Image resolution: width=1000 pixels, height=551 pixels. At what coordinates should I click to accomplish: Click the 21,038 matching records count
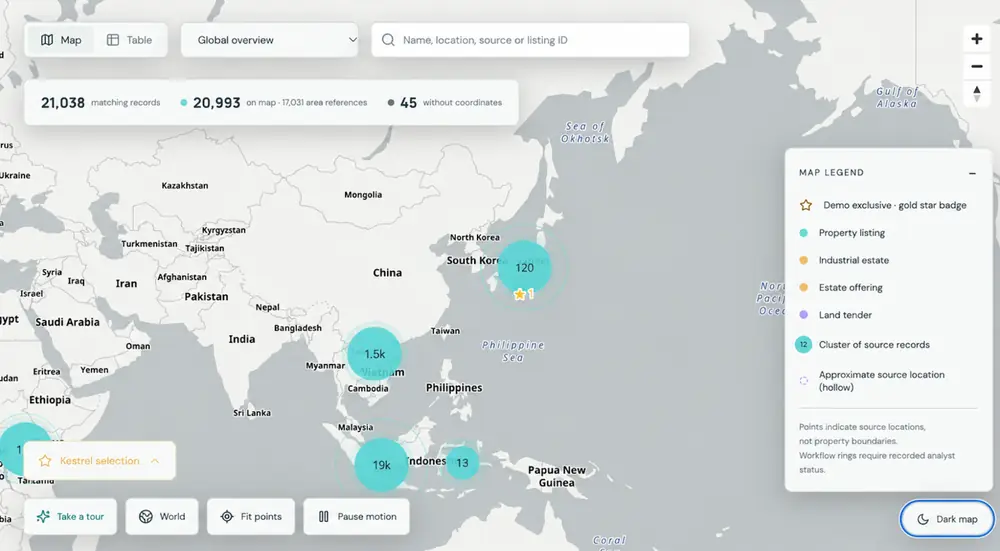[62, 103]
